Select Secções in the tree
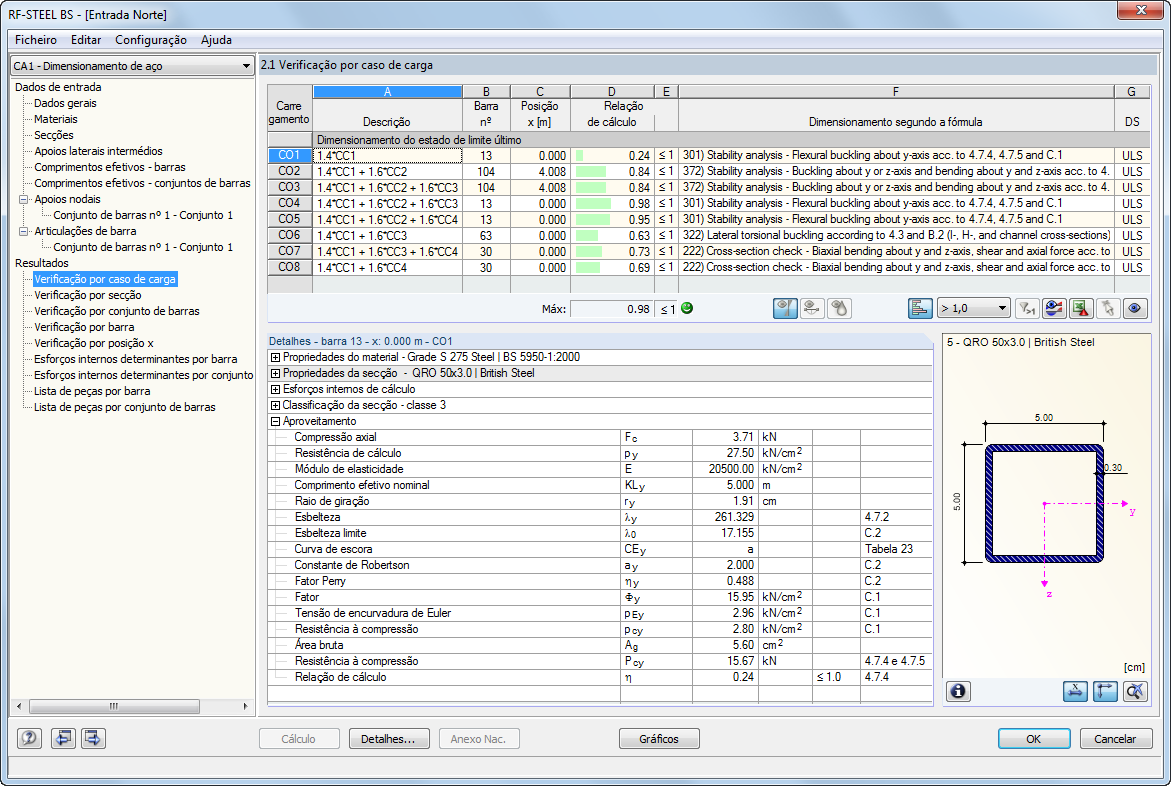This screenshot has width=1171, height=786. [54, 135]
